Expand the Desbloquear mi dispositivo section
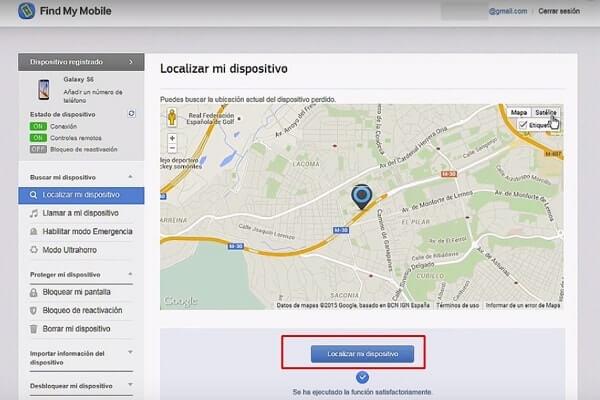600x400 pixels. click(x=130, y=385)
